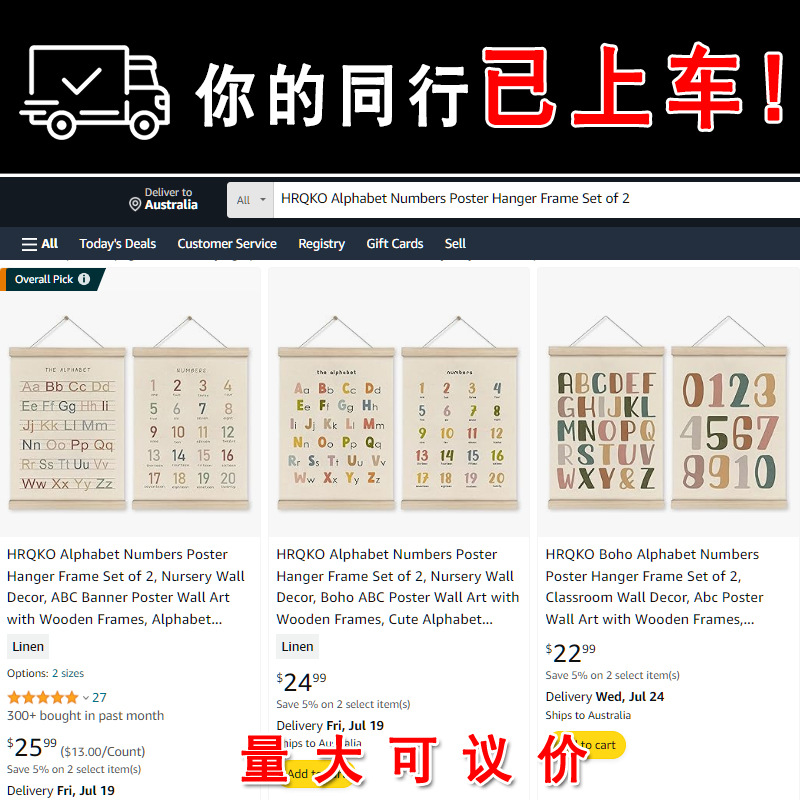The image size is (800, 800).
Task: Open second HRQKO Boho ABC Poster title
Action: pyautogui.click(x=398, y=587)
